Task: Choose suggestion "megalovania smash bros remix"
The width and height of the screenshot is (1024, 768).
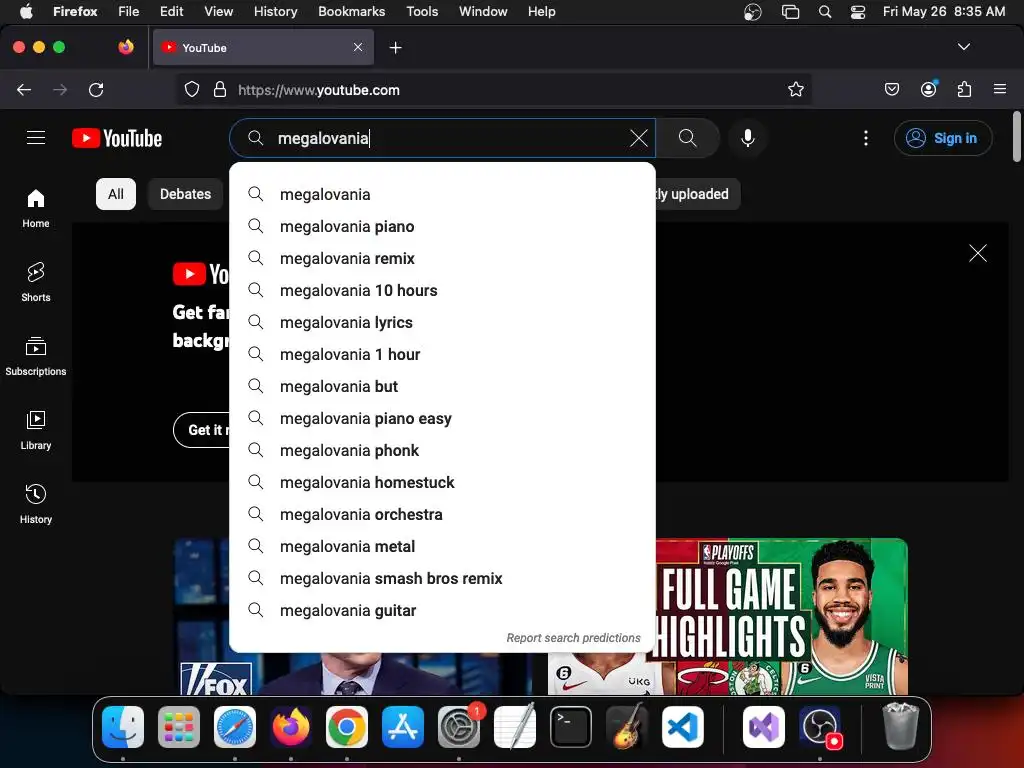Action: [x=442, y=579]
